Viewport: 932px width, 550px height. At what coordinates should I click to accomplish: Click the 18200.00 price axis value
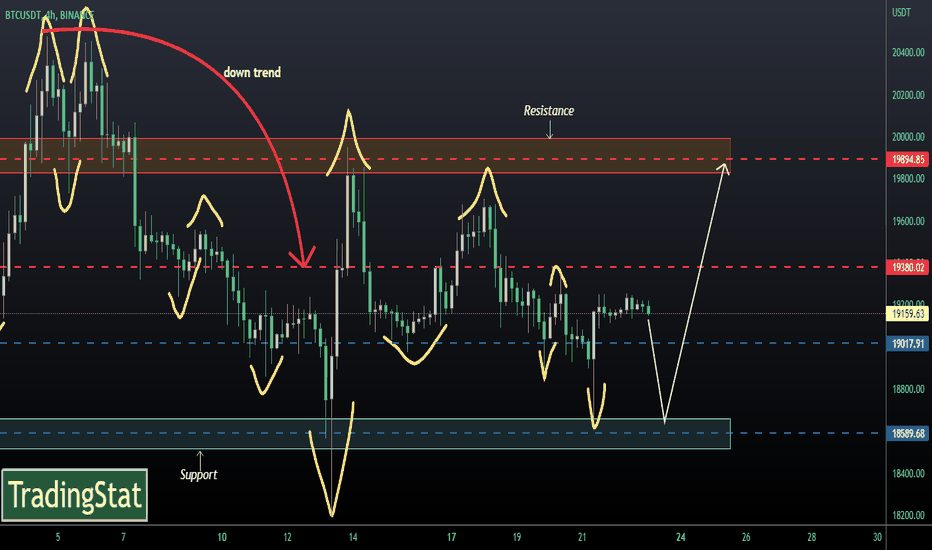pyautogui.click(x=908, y=516)
